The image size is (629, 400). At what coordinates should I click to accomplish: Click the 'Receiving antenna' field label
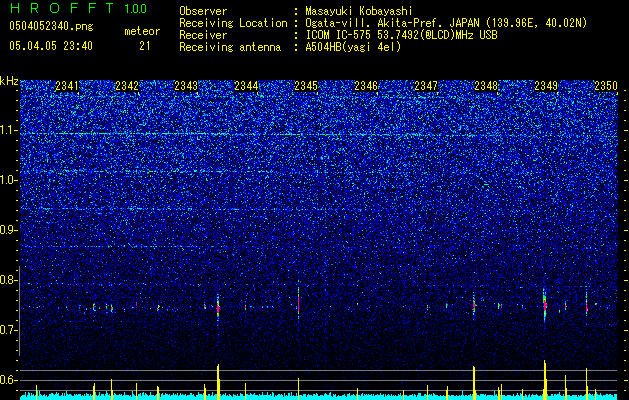[230, 47]
